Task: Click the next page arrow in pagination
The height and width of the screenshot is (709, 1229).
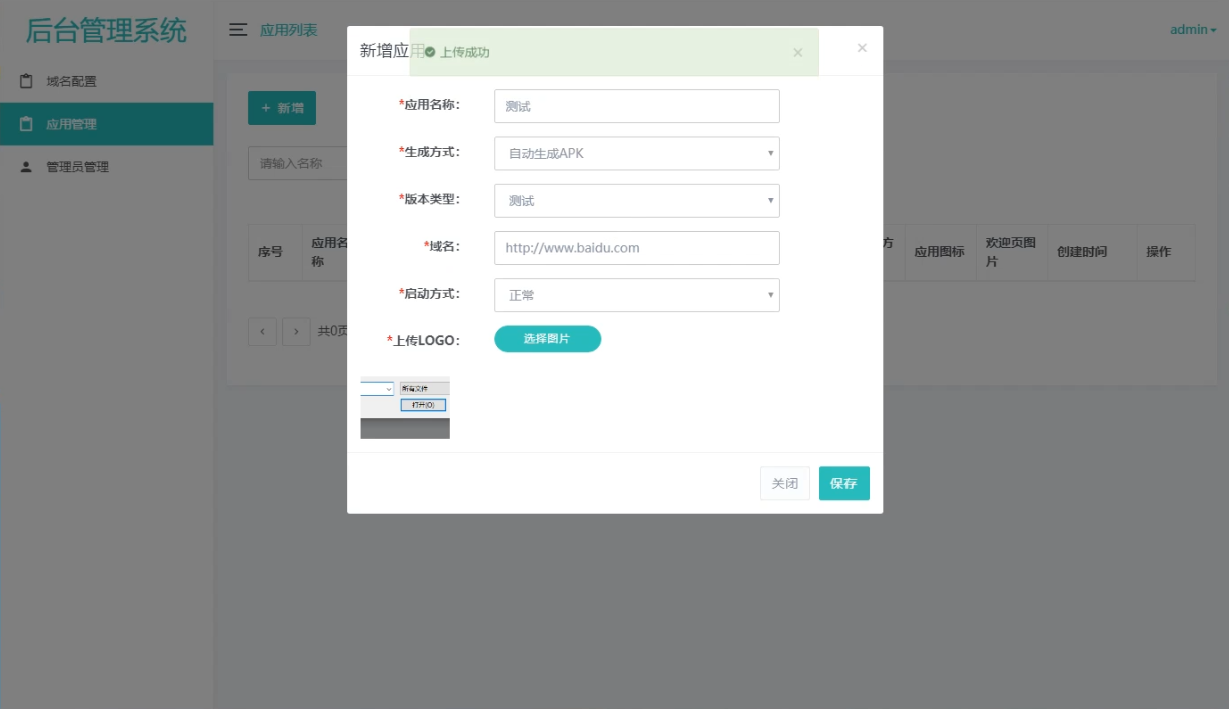Action: 294,331
